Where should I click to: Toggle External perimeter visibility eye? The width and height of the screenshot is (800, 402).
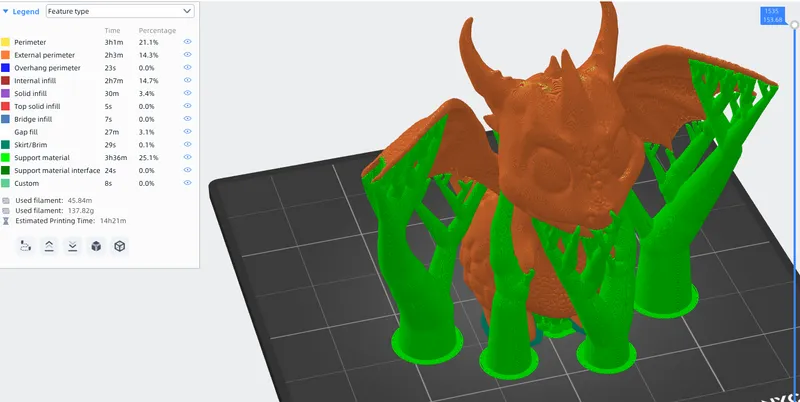[187, 55]
